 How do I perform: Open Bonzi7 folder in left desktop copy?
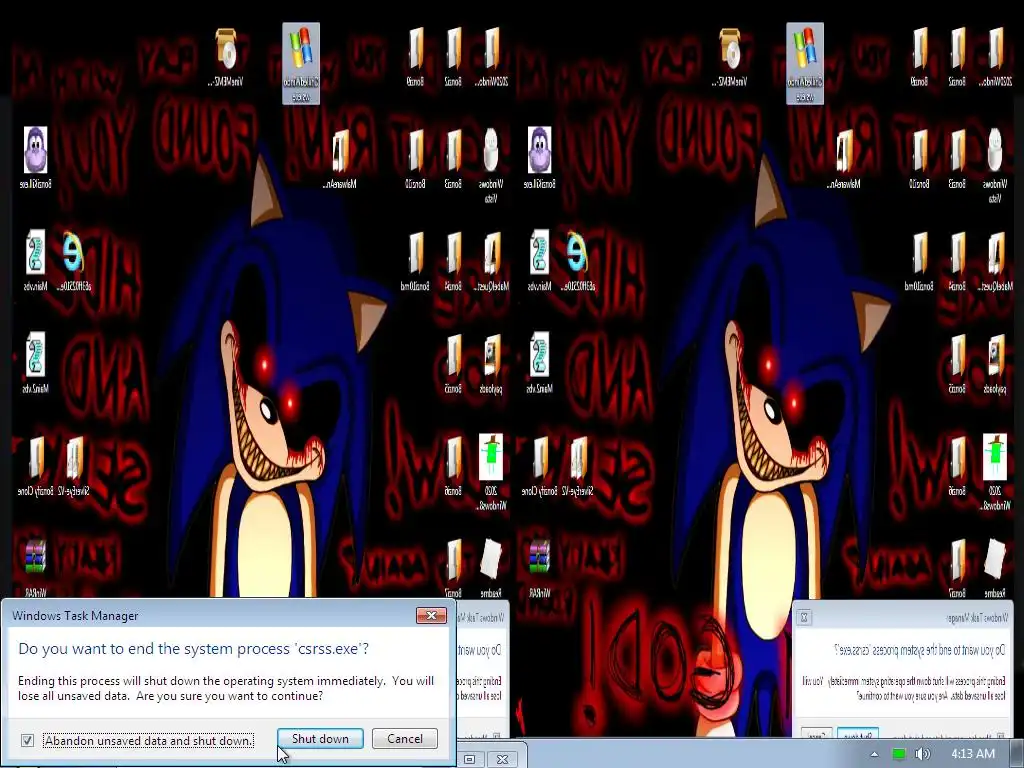[x=453, y=567]
